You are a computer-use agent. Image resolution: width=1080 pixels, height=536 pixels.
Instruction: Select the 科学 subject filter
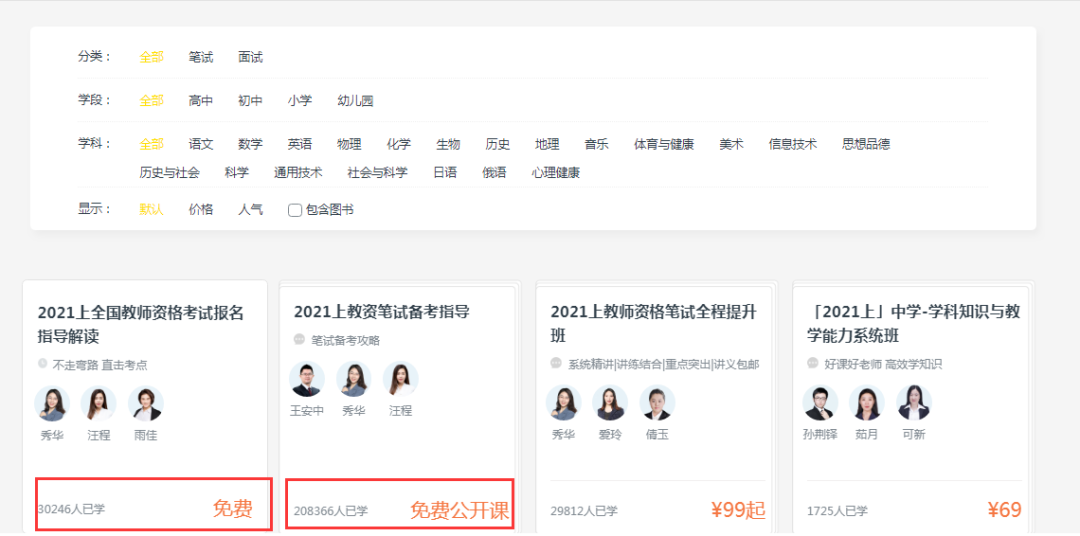point(237,172)
